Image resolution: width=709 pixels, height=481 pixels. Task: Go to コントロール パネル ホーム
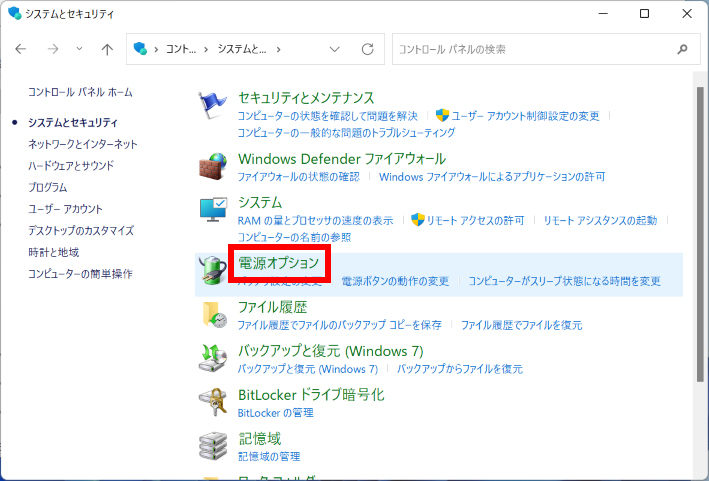tap(80, 92)
